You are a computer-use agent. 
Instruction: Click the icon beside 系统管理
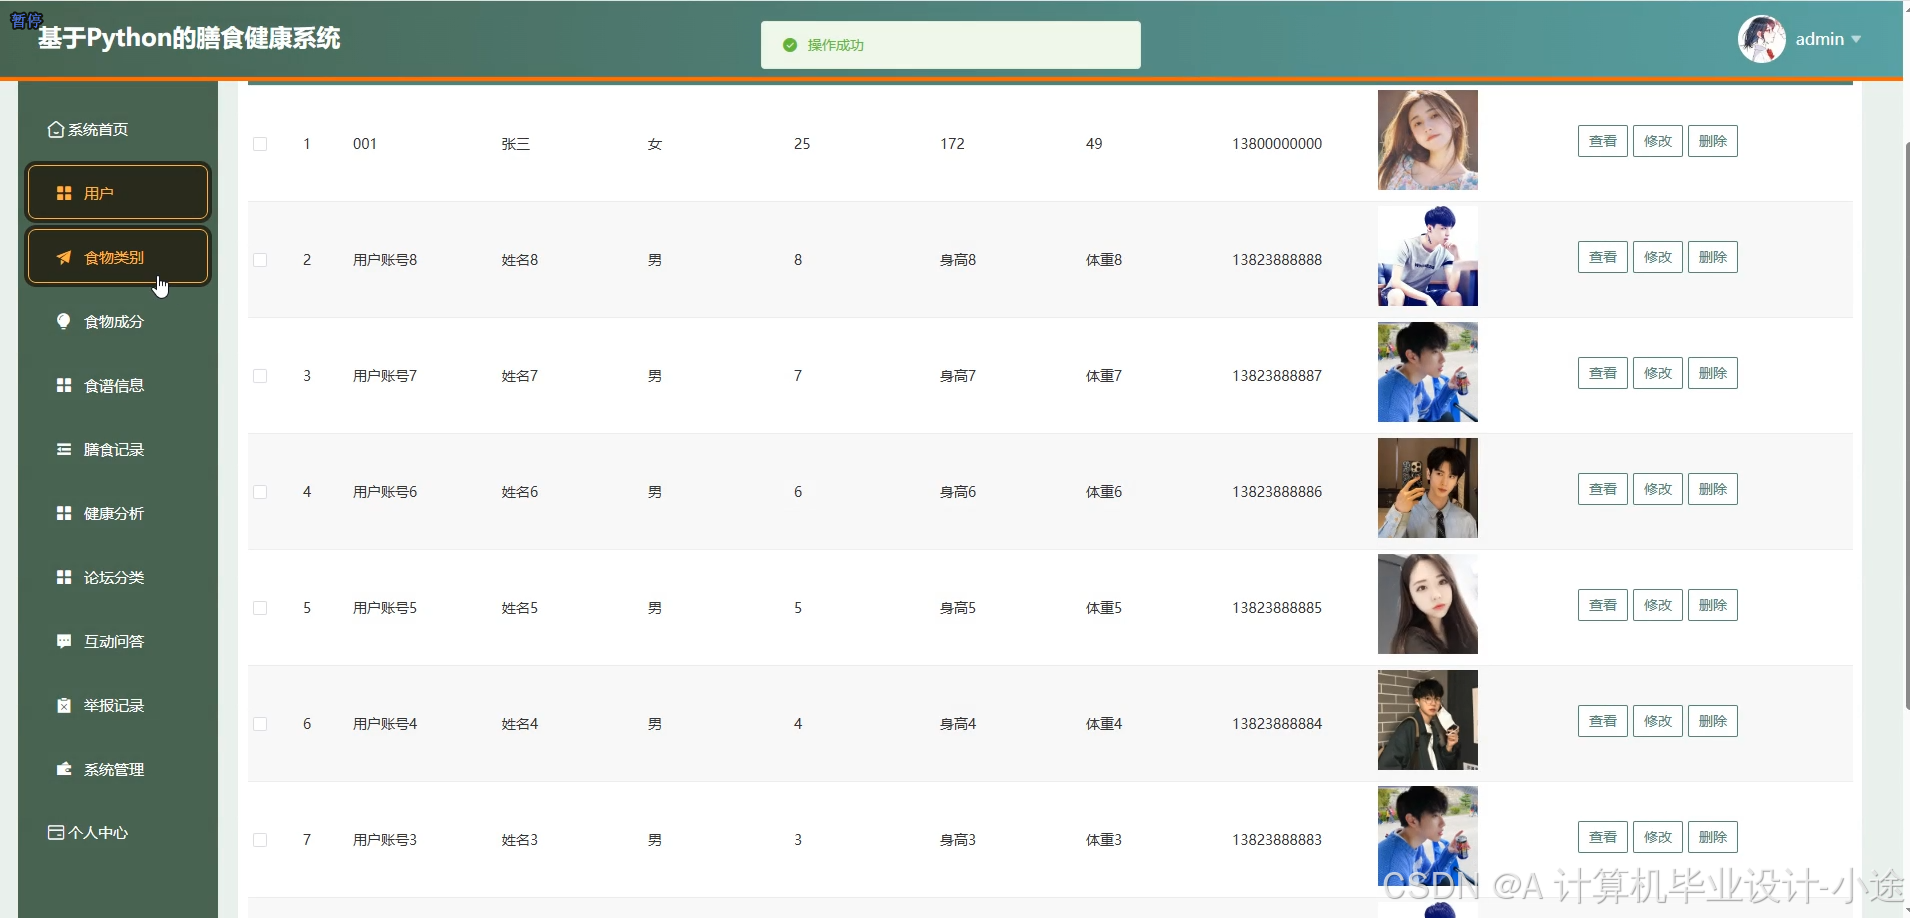click(64, 769)
